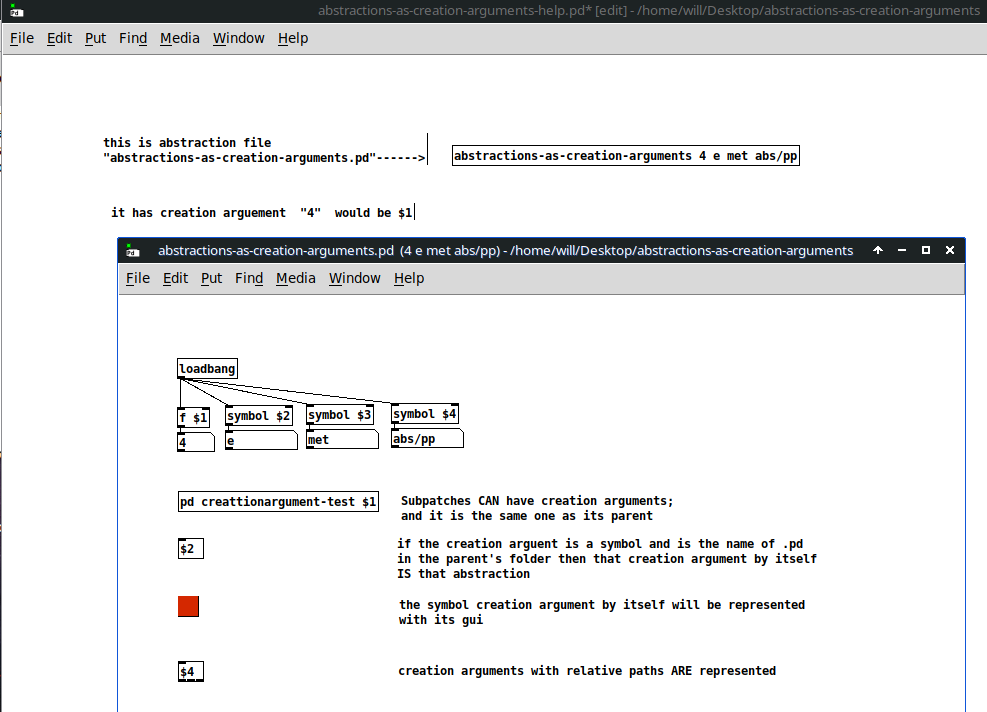
Task: Click the red canvas GUI square
Action: 188,606
